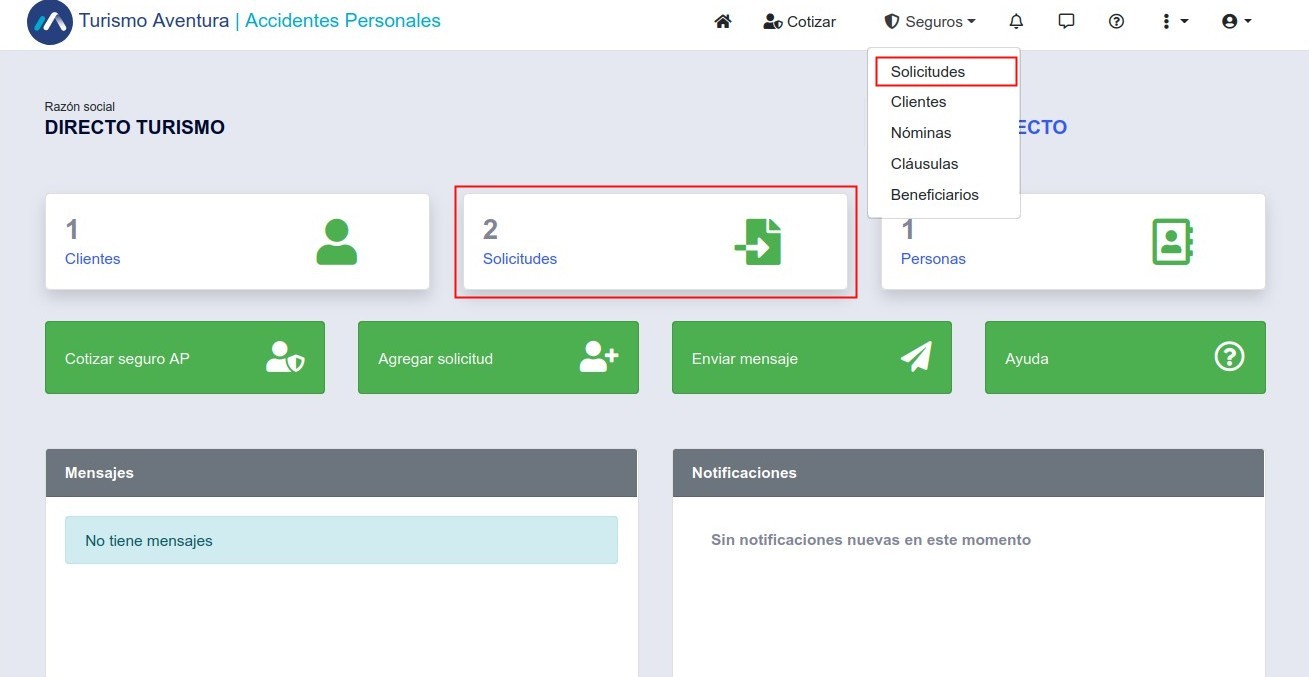Click Cotizar in the top navigation
Viewport: 1309px width, 677px height.
click(799, 21)
